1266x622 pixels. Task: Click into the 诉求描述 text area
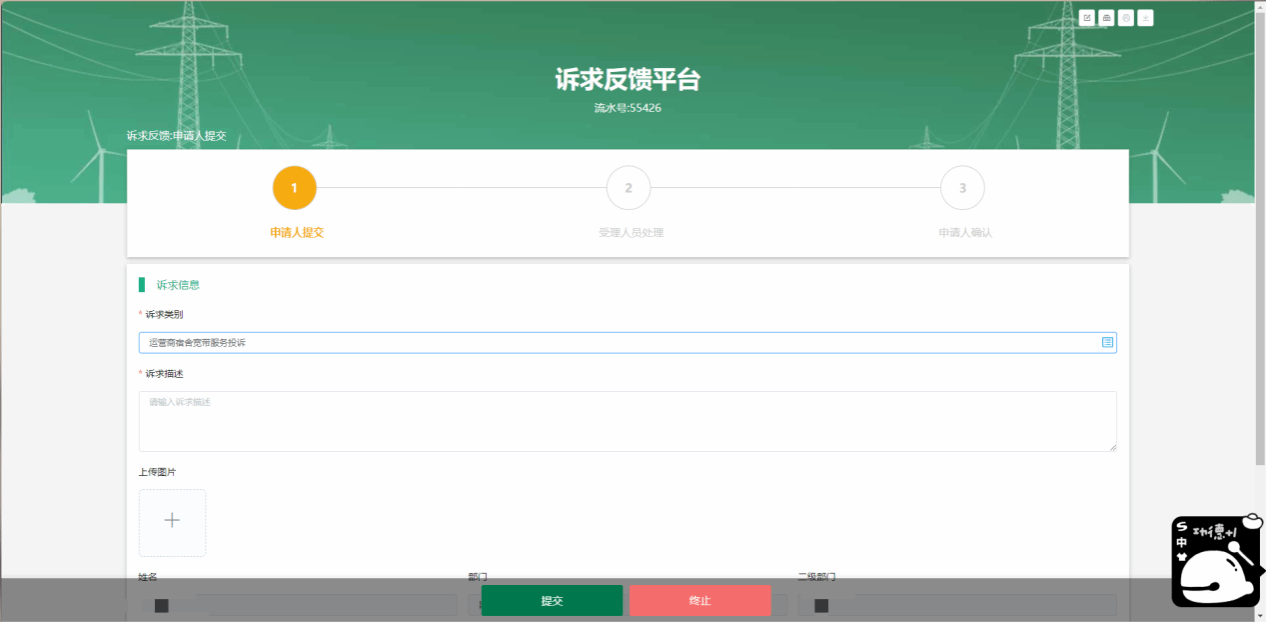click(x=627, y=421)
